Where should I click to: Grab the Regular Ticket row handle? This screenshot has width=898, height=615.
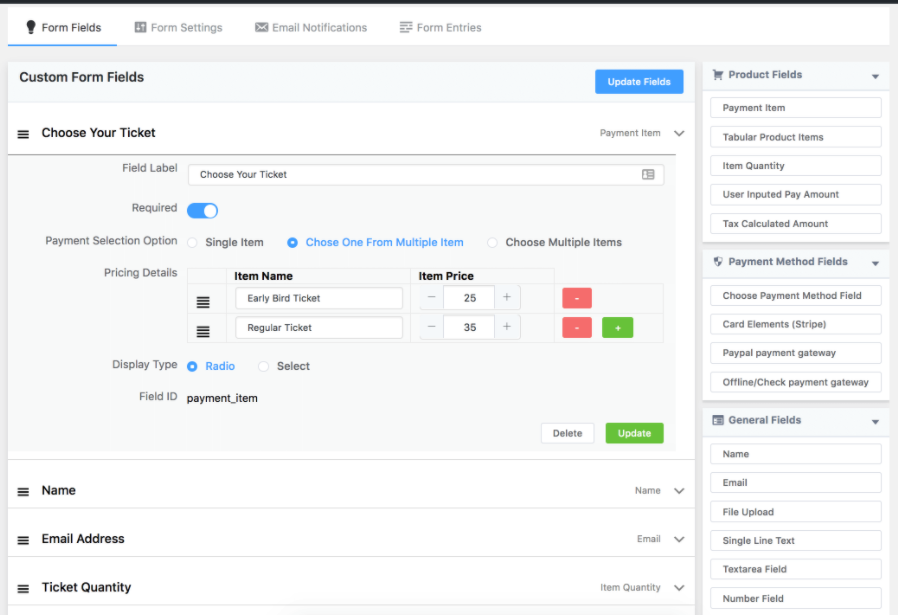pyautogui.click(x=203, y=332)
